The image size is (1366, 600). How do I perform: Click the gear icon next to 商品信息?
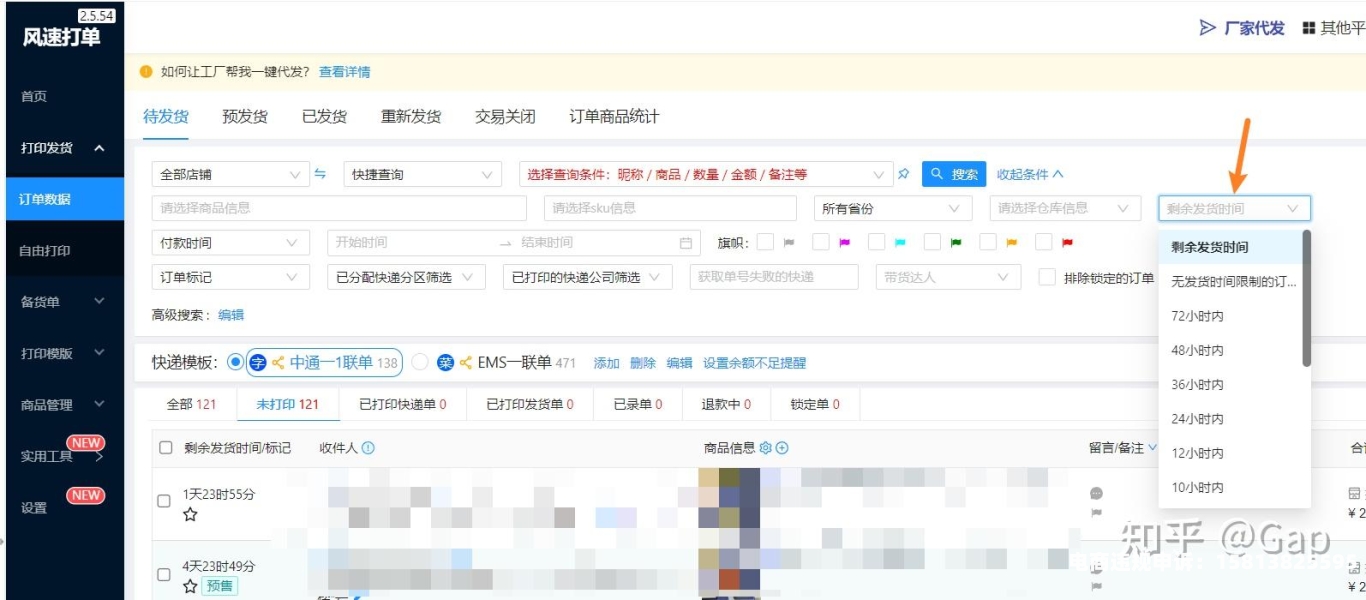click(766, 448)
